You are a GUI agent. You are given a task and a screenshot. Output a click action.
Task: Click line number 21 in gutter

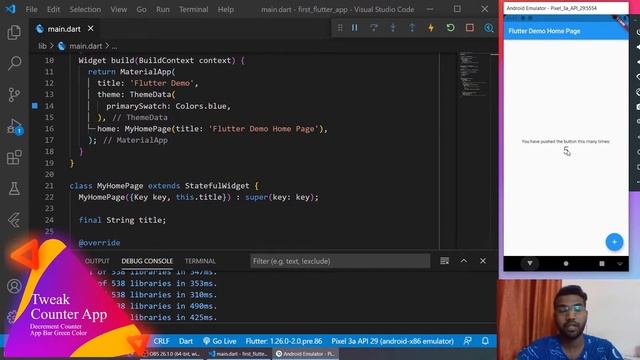pyautogui.click(x=49, y=186)
